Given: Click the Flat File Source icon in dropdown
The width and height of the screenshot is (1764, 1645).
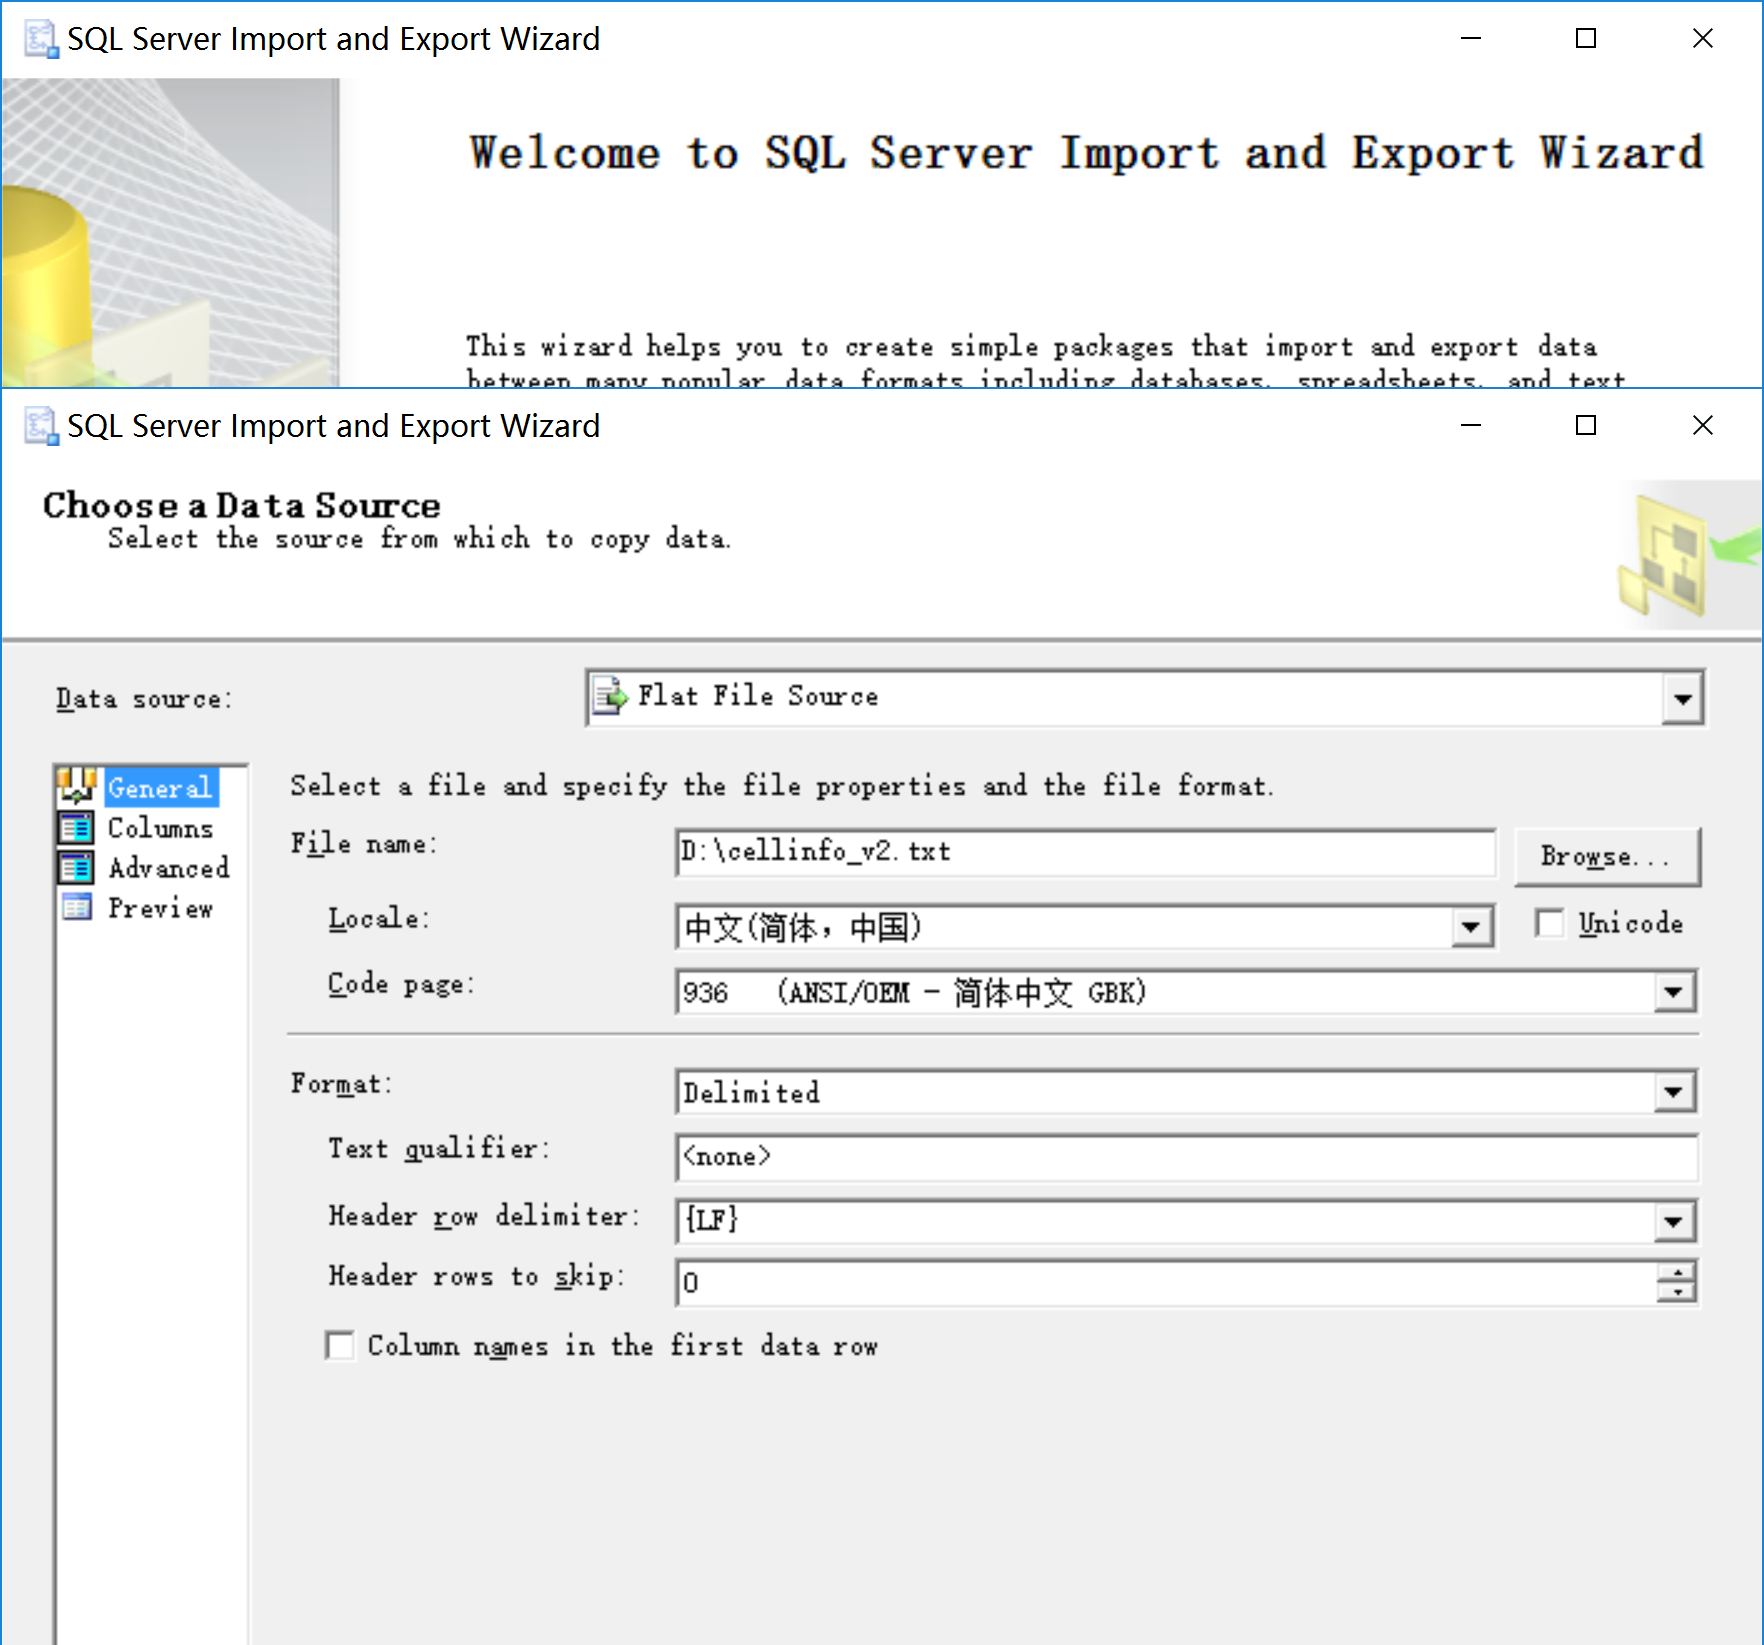Looking at the screenshot, I should [610, 696].
